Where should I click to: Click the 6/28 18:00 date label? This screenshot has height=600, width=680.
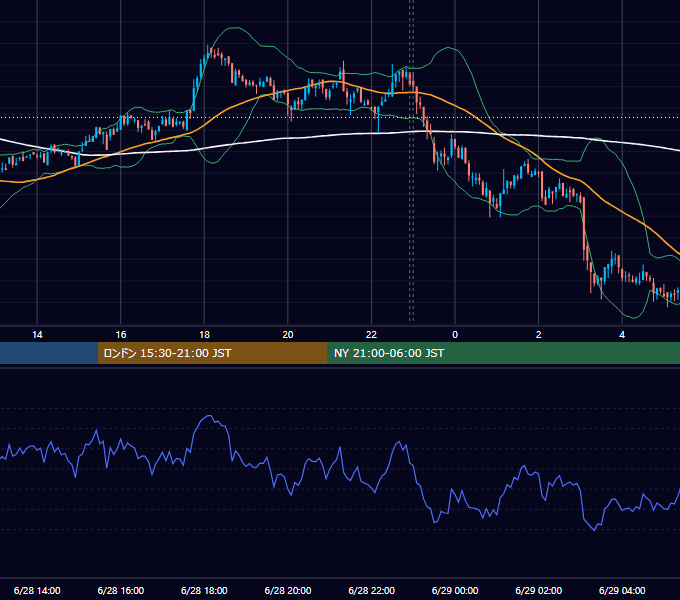tap(204, 590)
